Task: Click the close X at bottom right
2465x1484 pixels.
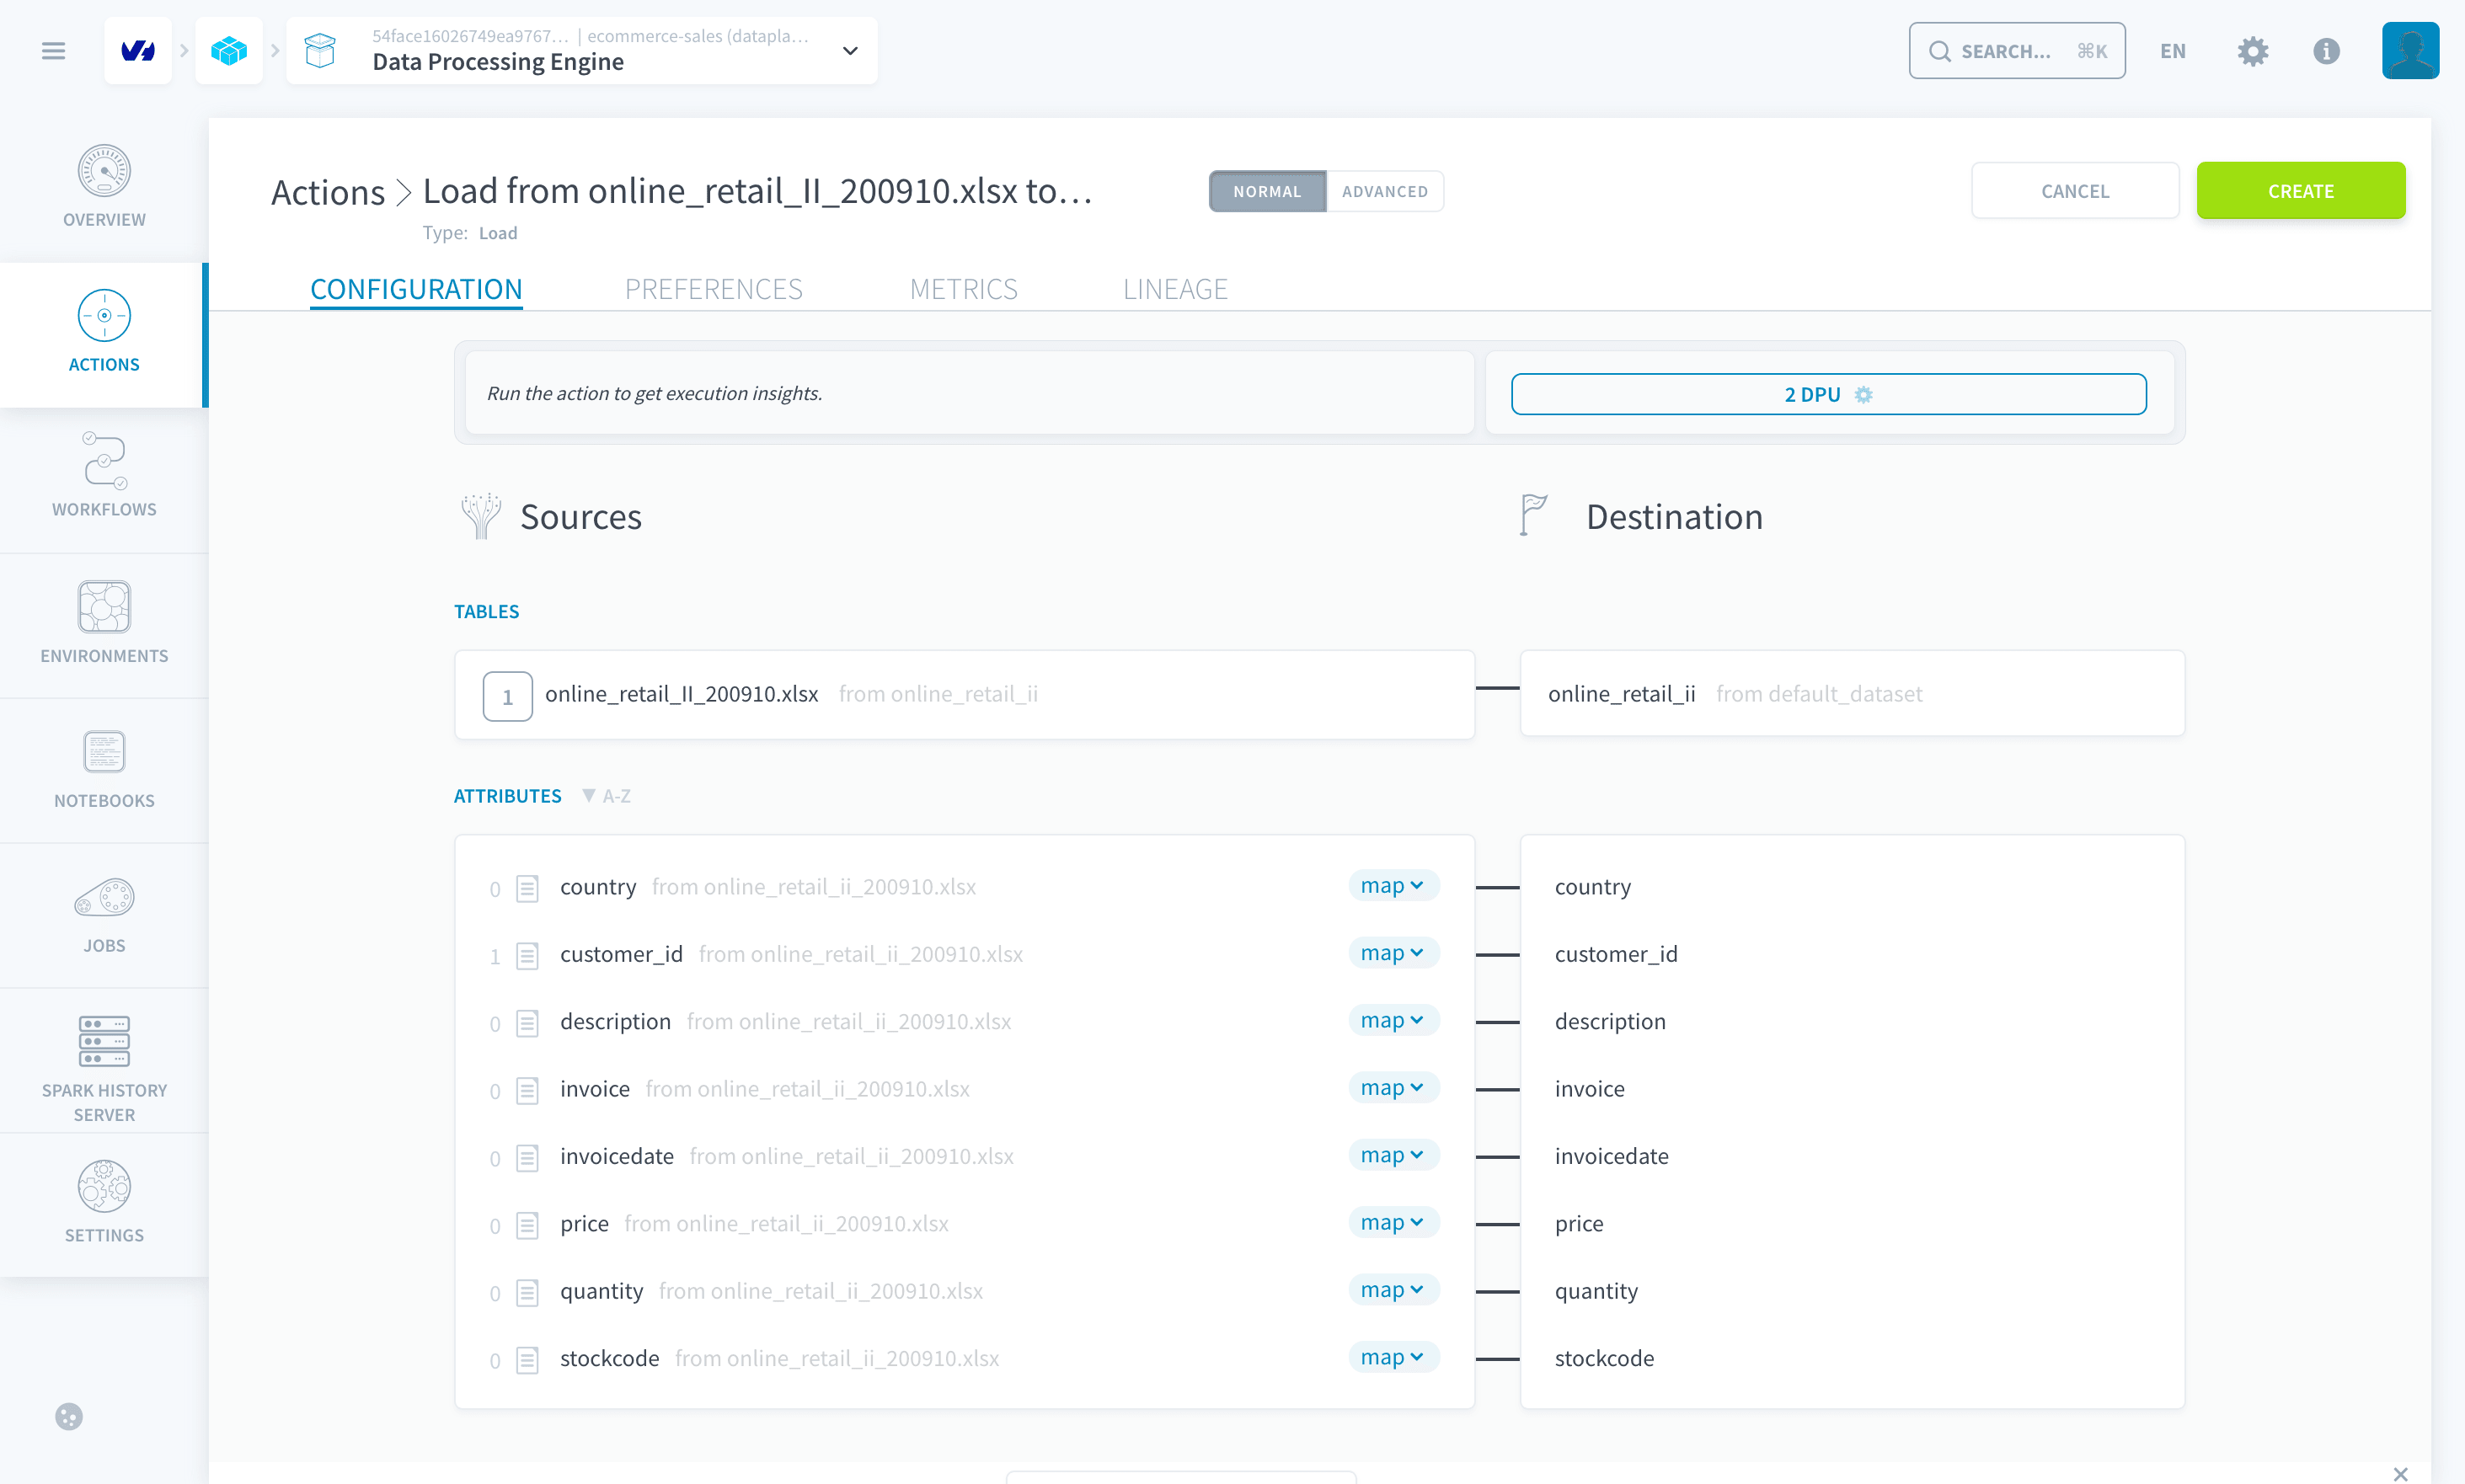Action: [2400, 1473]
